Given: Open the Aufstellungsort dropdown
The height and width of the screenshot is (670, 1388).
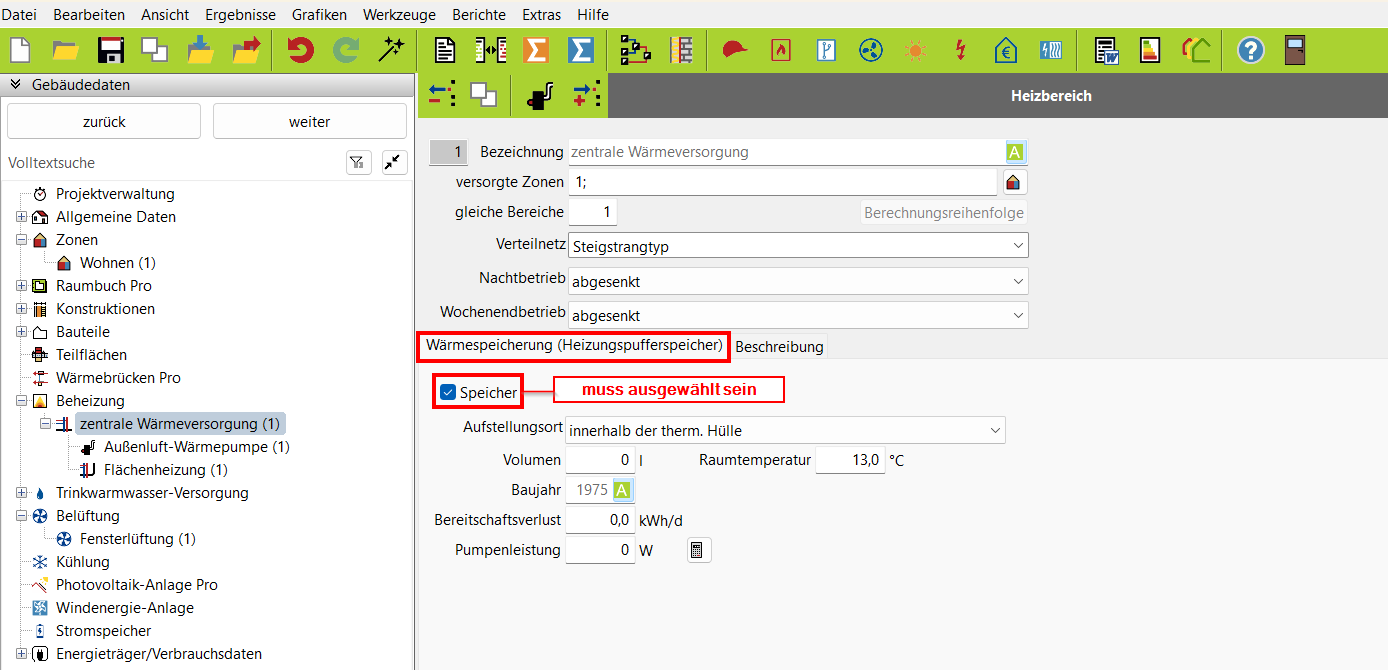Looking at the screenshot, I should click(785, 430).
